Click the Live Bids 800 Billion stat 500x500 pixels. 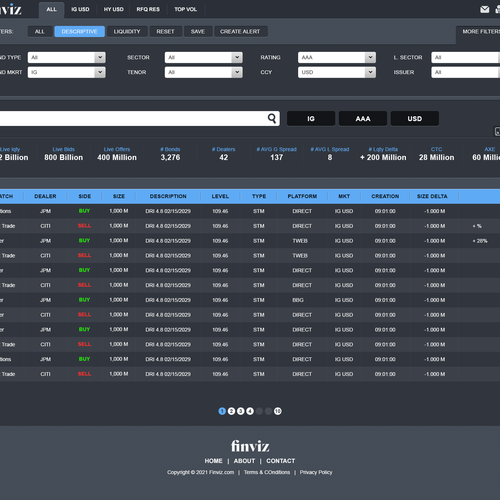coord(64,154)
